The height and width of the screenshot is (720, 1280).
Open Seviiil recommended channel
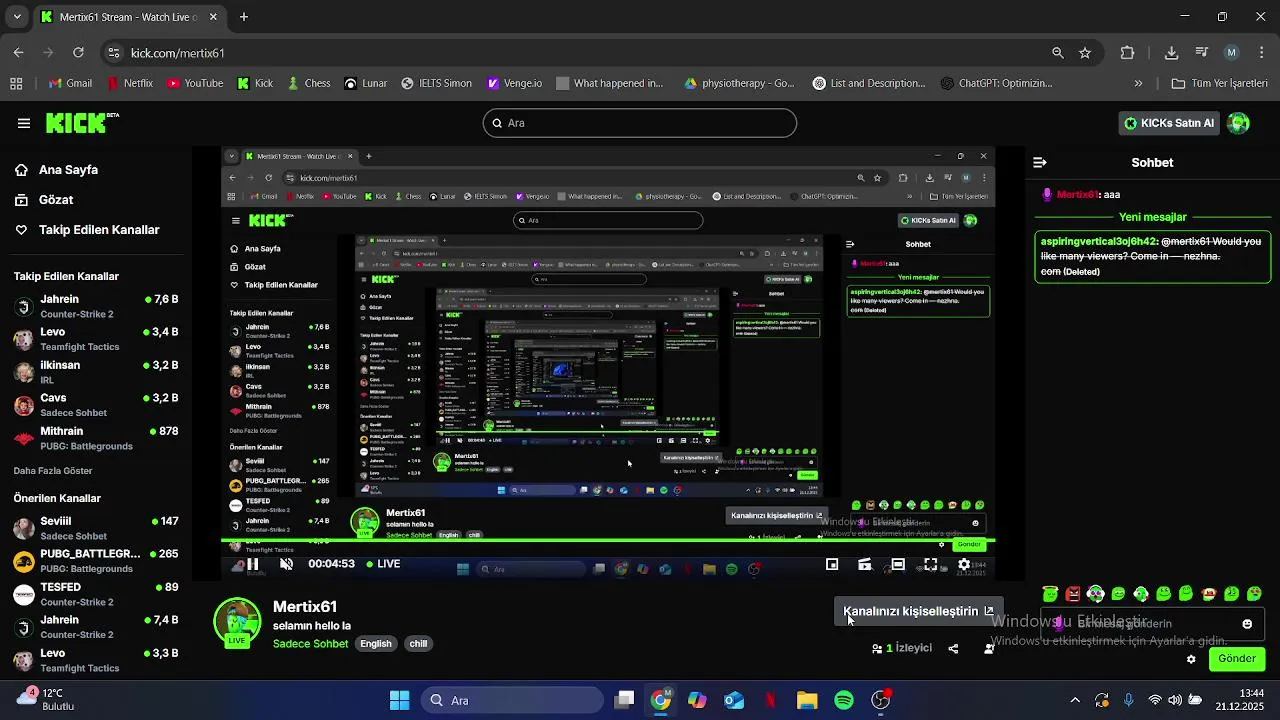point(96,528)
